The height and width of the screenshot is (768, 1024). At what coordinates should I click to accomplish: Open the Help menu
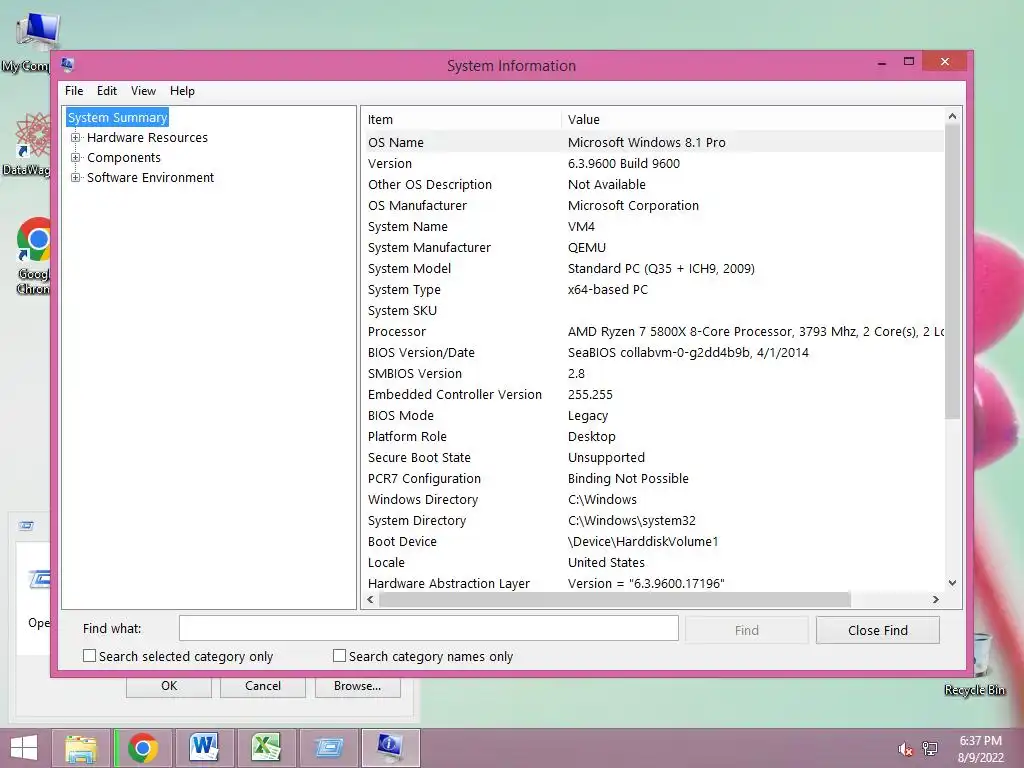(182, 91)
